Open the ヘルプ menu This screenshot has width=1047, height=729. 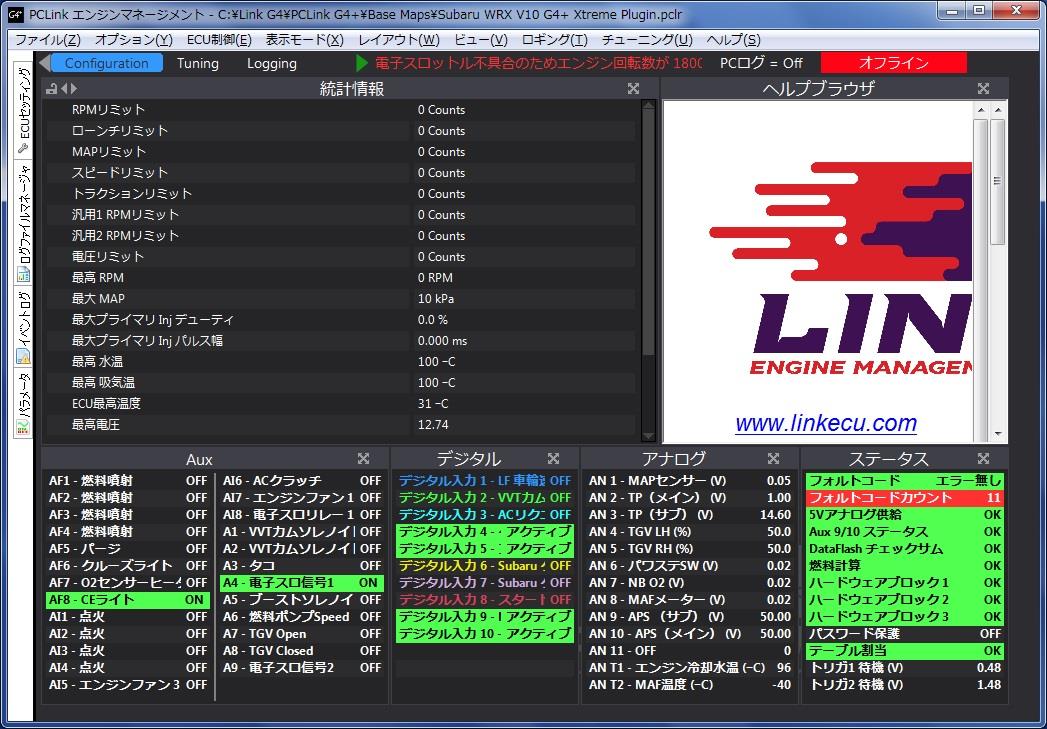733,40
